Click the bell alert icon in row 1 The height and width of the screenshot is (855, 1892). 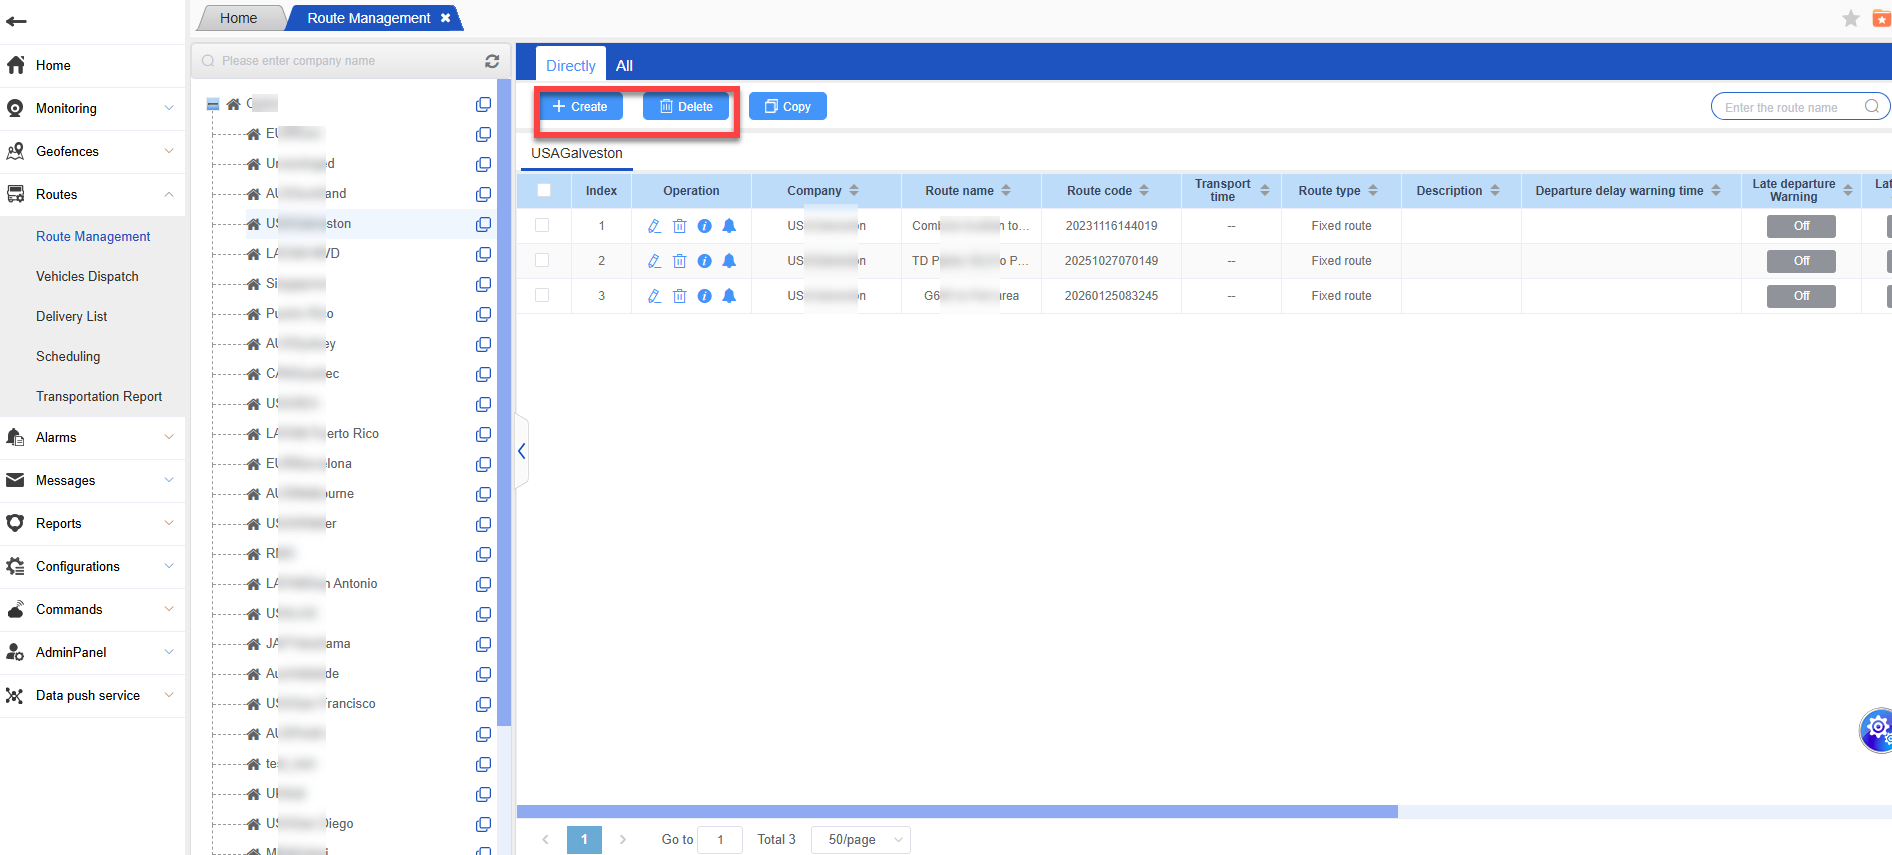click(729, 226)
